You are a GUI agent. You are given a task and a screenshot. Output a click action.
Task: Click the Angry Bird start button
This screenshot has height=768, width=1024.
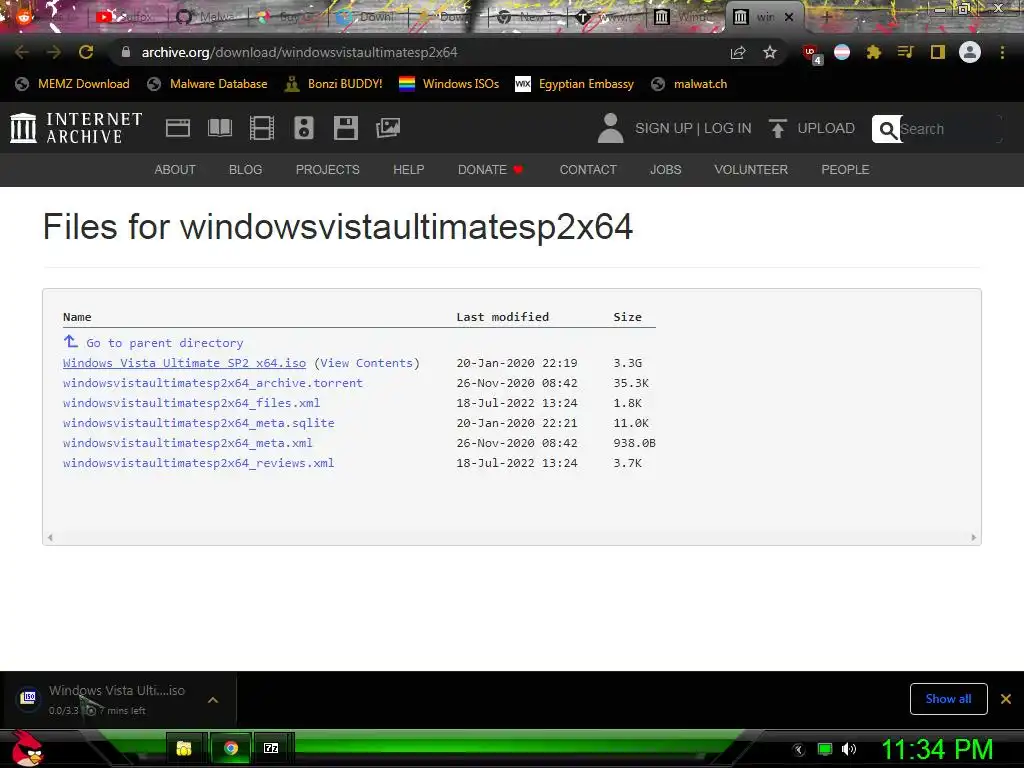pos(26,748)
